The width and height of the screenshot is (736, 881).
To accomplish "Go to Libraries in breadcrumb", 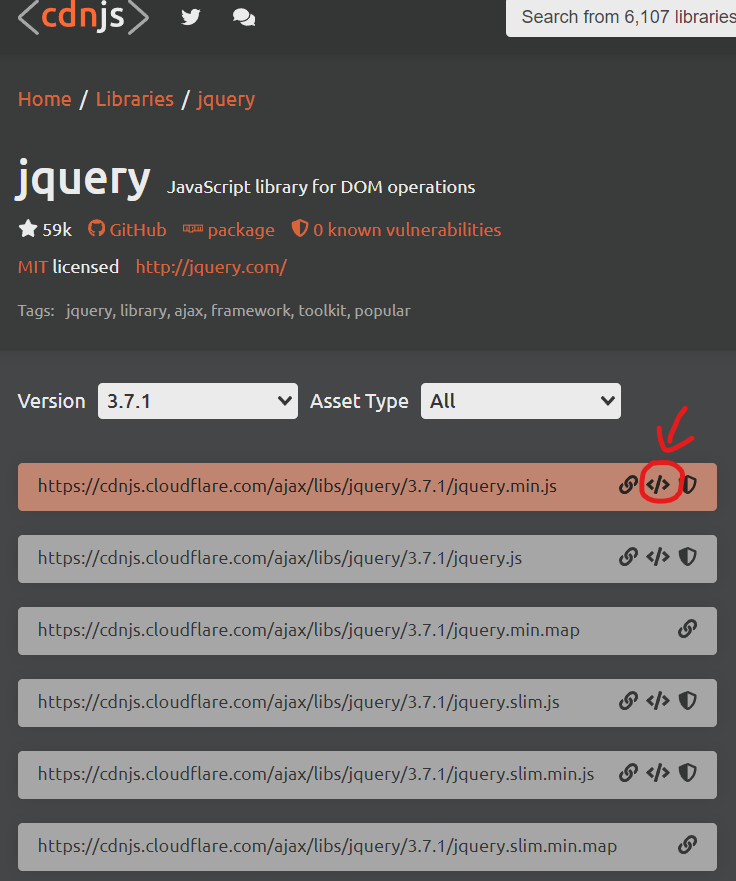I will tap(135, 99).
